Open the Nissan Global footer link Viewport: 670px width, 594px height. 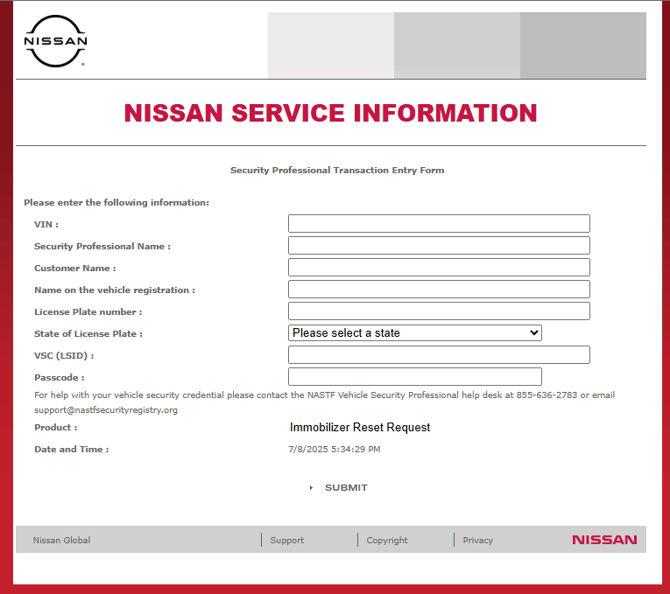point(62,540)
